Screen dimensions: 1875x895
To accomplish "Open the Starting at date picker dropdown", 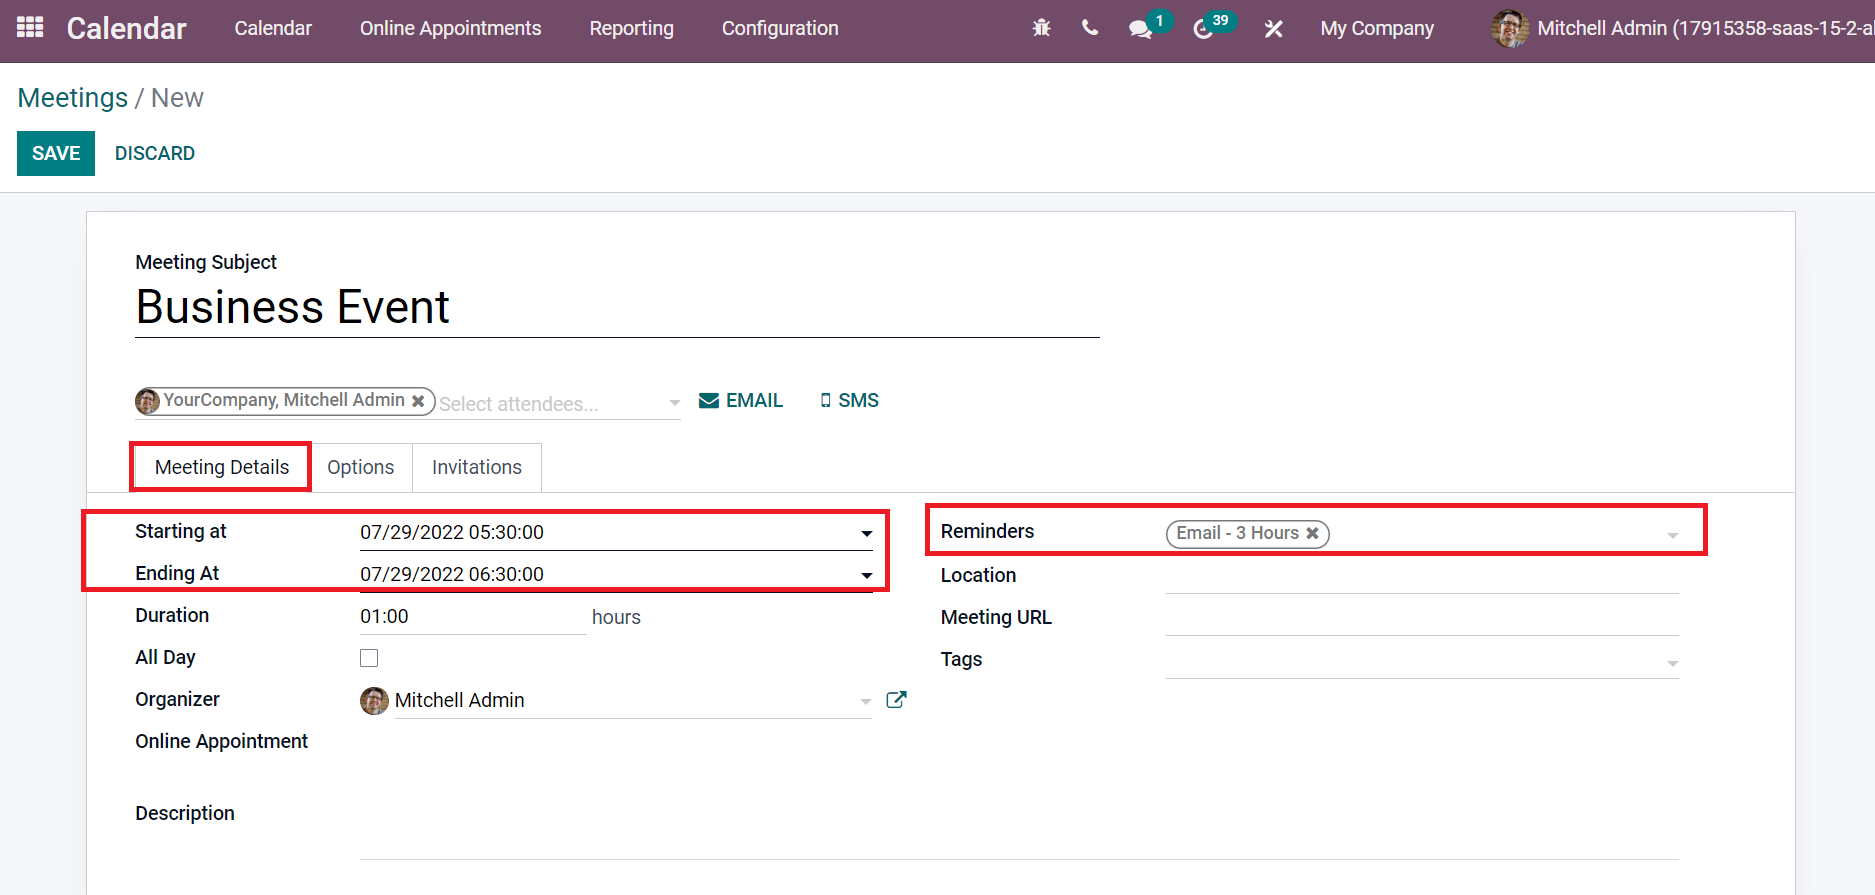I will 866,533.
